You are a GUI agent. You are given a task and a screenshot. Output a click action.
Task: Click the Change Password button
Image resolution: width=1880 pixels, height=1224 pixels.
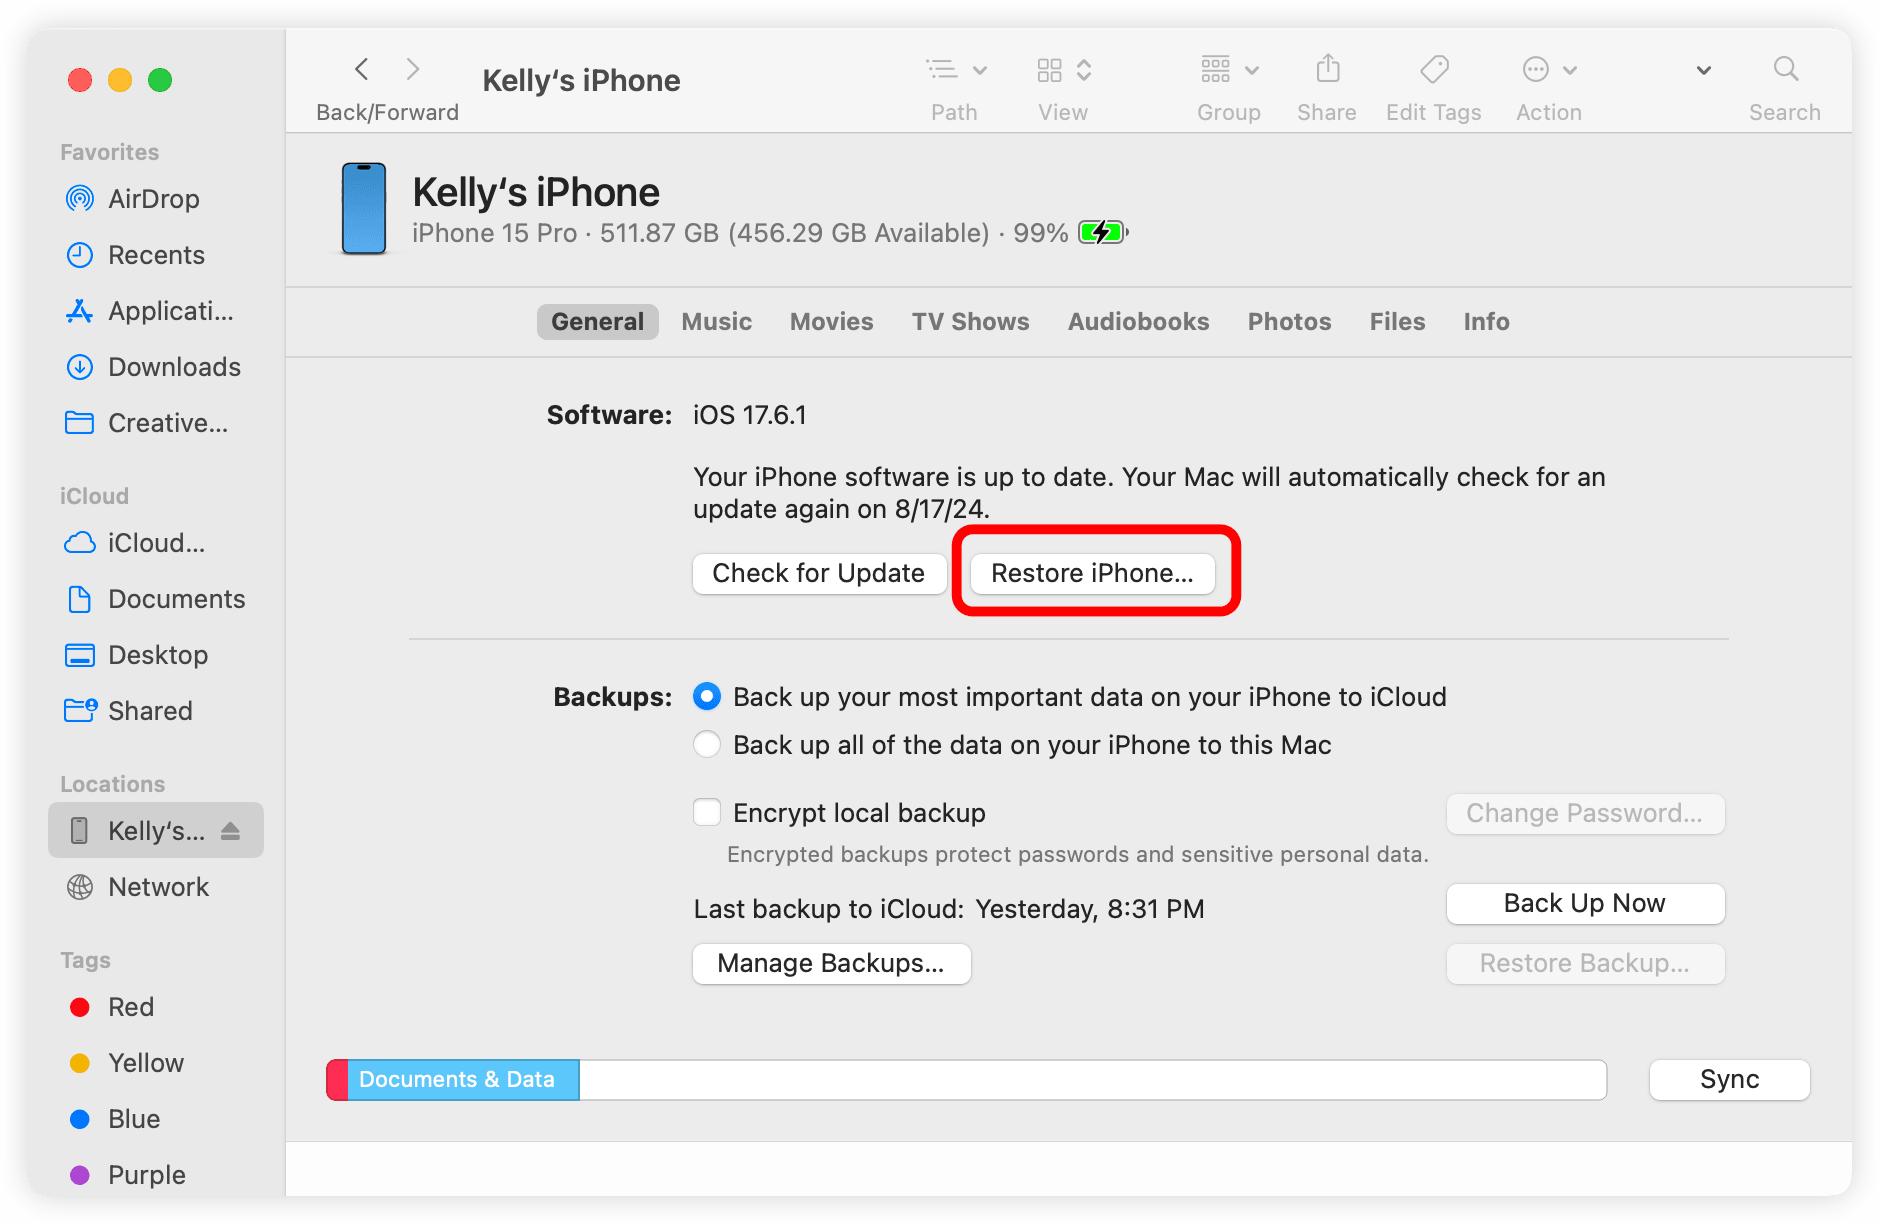point(1585,813)
